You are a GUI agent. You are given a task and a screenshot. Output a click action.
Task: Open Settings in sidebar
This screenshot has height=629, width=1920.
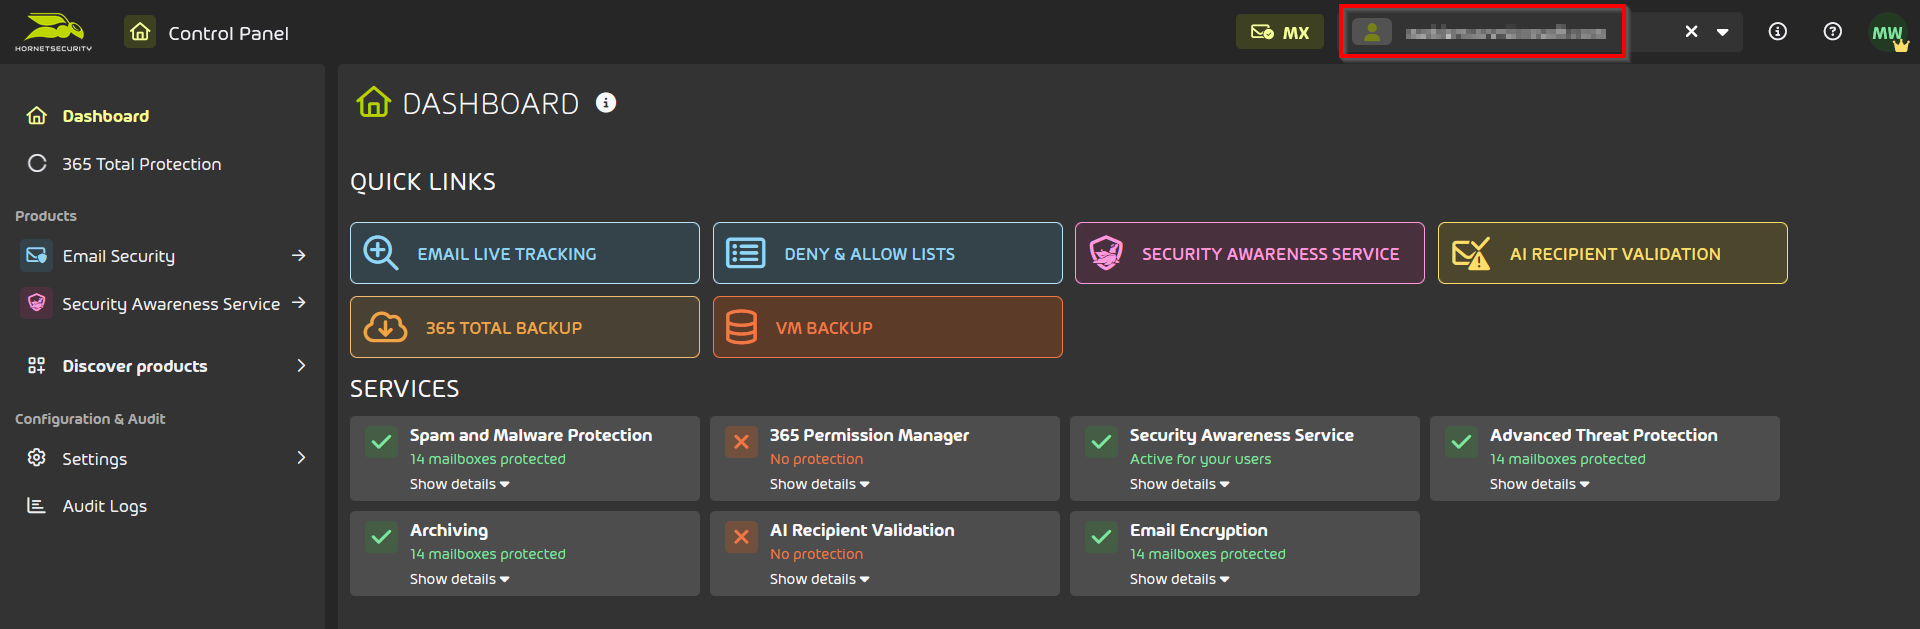click(95, 459)
